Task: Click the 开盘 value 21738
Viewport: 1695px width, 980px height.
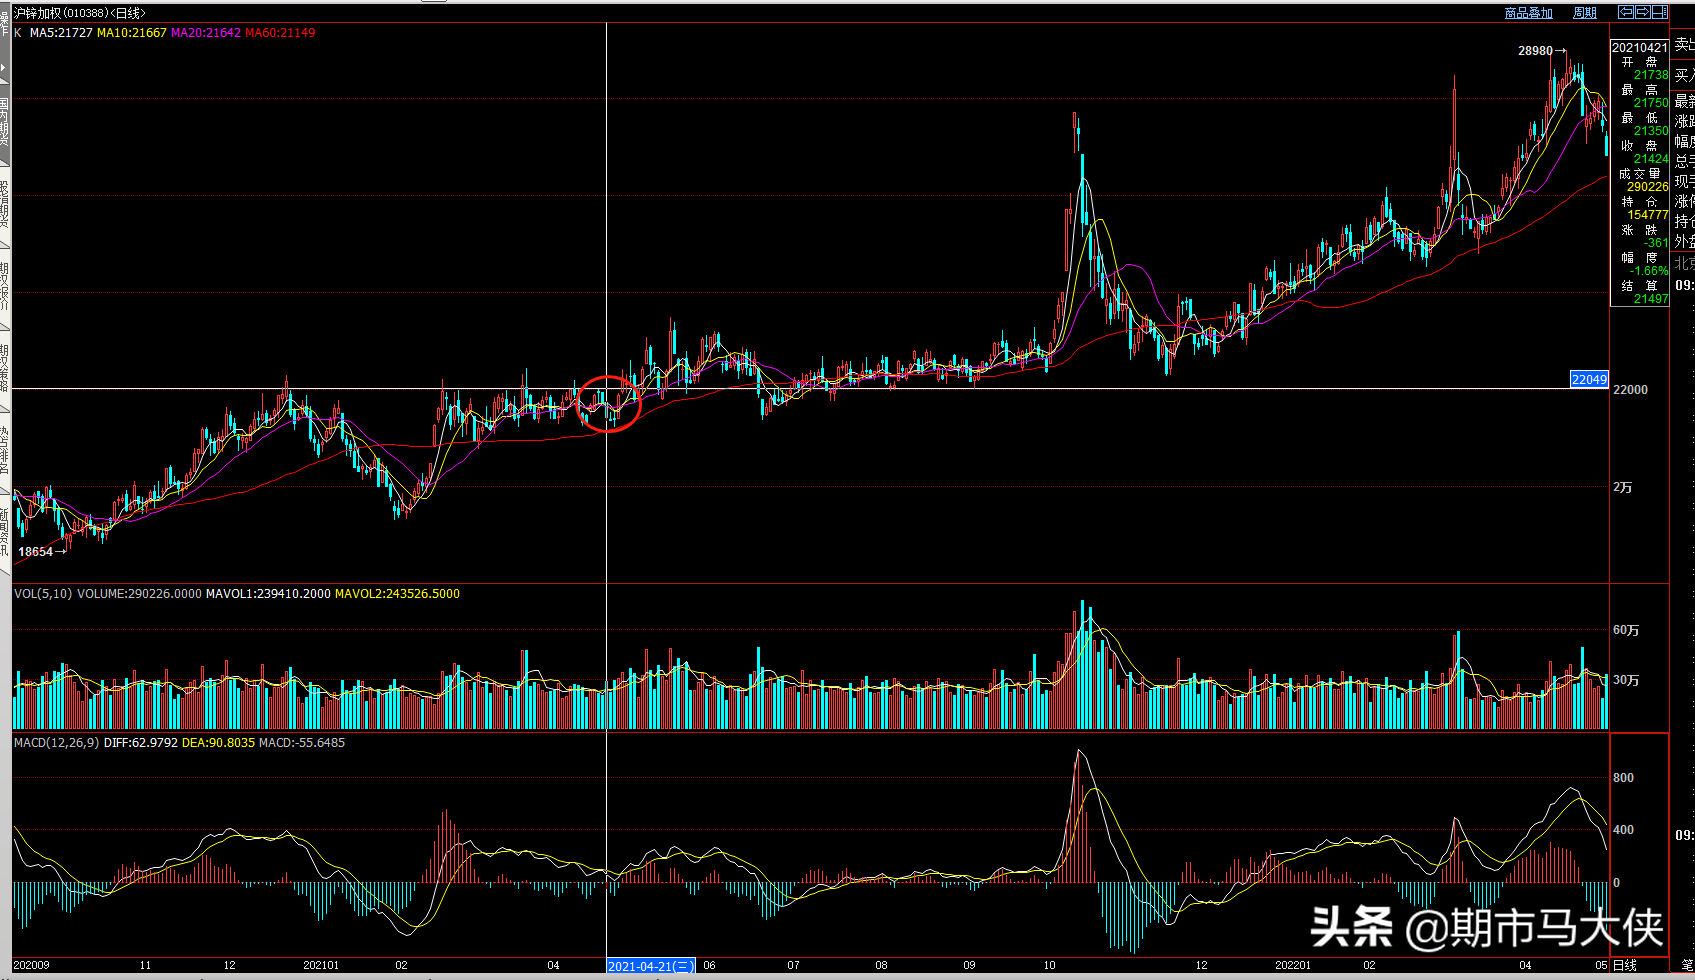Action: tap(1651, 75)
